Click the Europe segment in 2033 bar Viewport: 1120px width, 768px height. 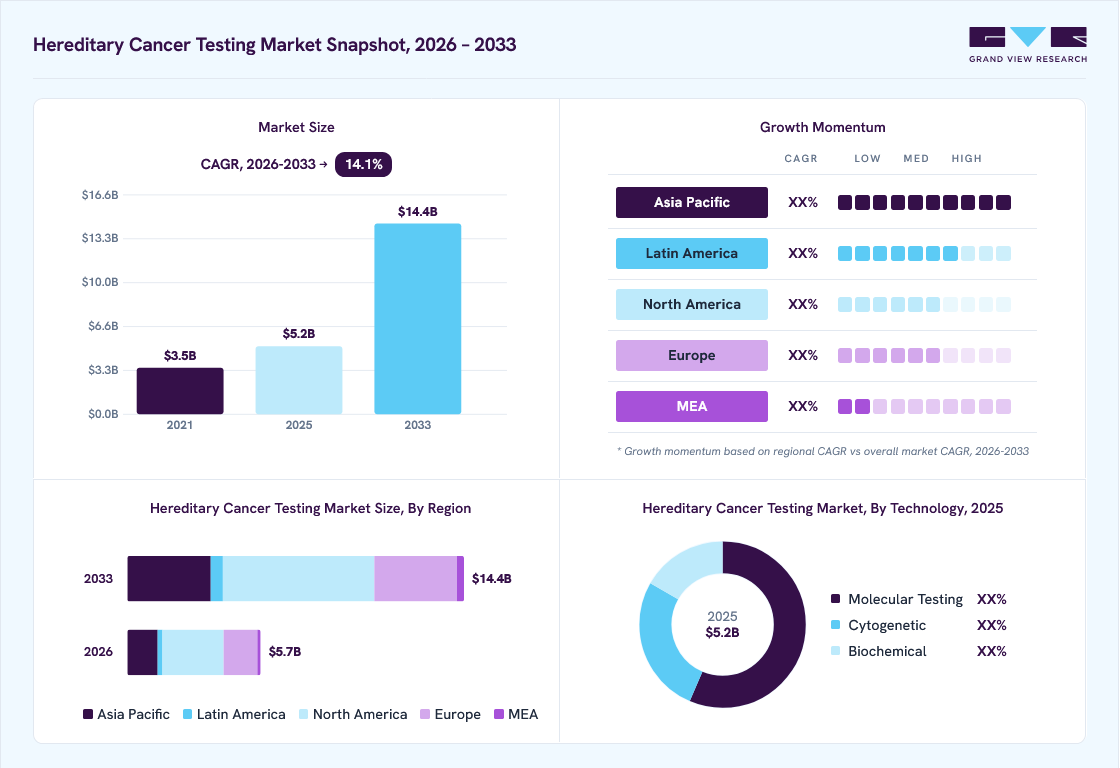click(x=416, y=579)
